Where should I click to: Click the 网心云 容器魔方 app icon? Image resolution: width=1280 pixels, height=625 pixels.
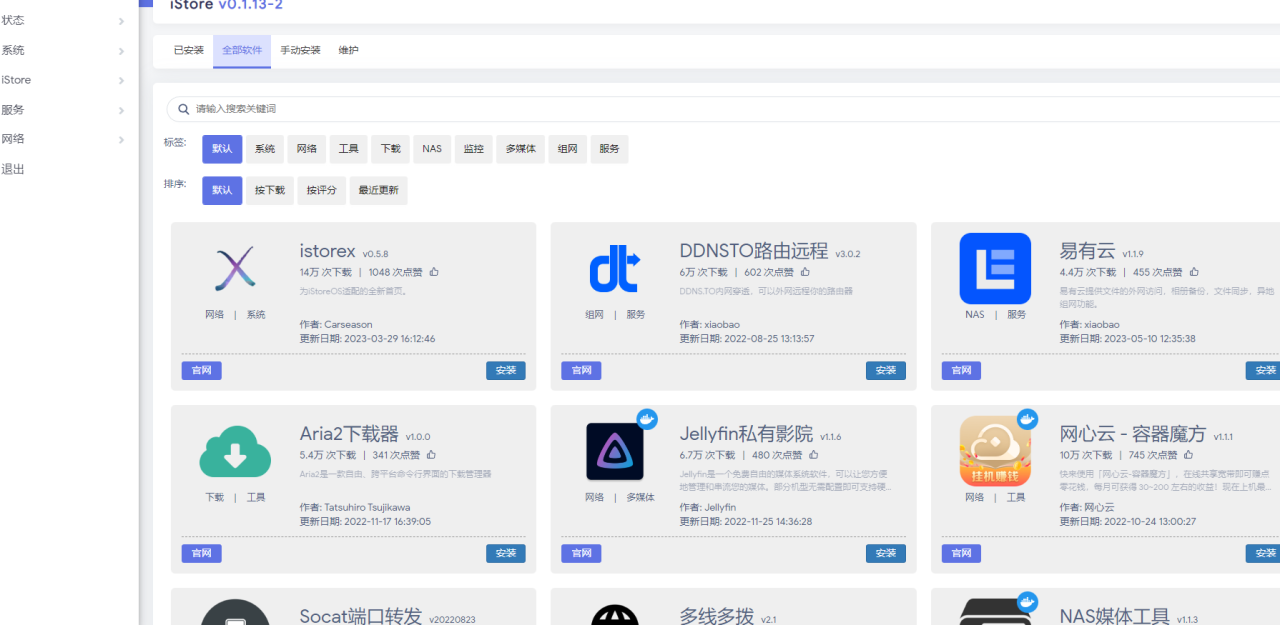pos(995,452)
